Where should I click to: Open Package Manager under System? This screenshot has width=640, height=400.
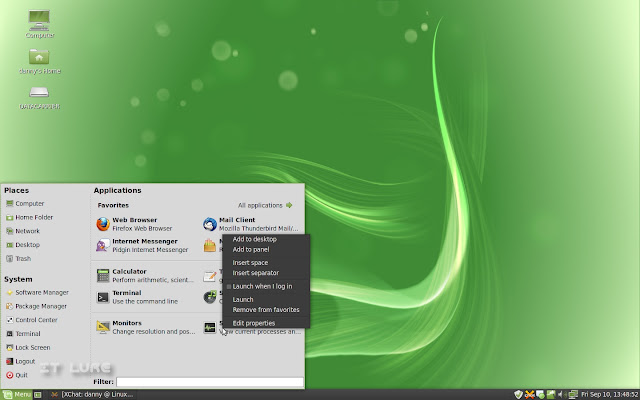[37, 307]
